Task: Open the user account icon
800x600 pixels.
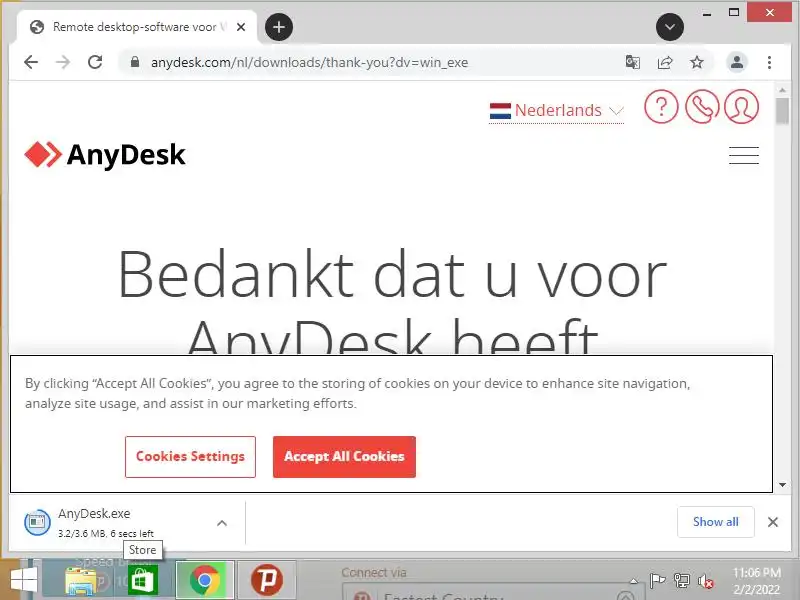Action: [741, 107]
